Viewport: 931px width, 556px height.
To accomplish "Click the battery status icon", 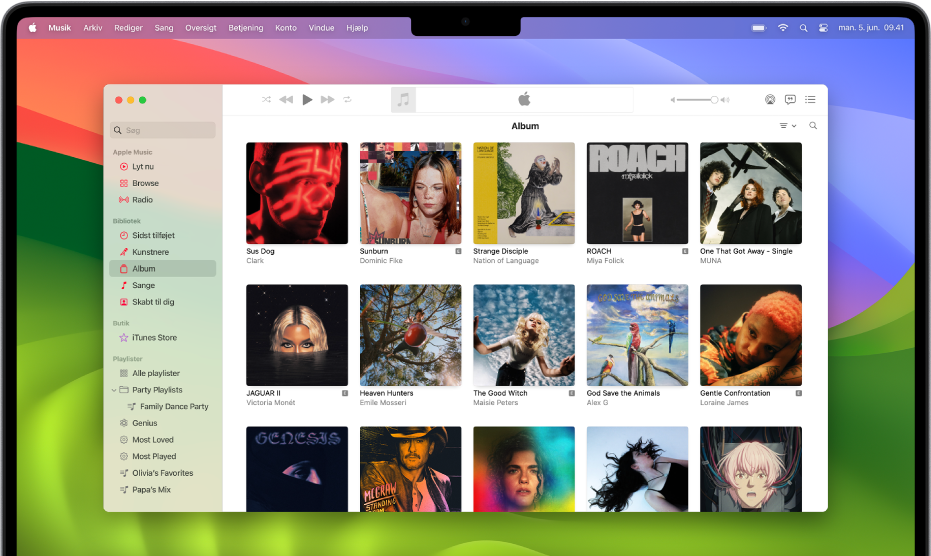I will pyautogui.click(x=759, y=28).
